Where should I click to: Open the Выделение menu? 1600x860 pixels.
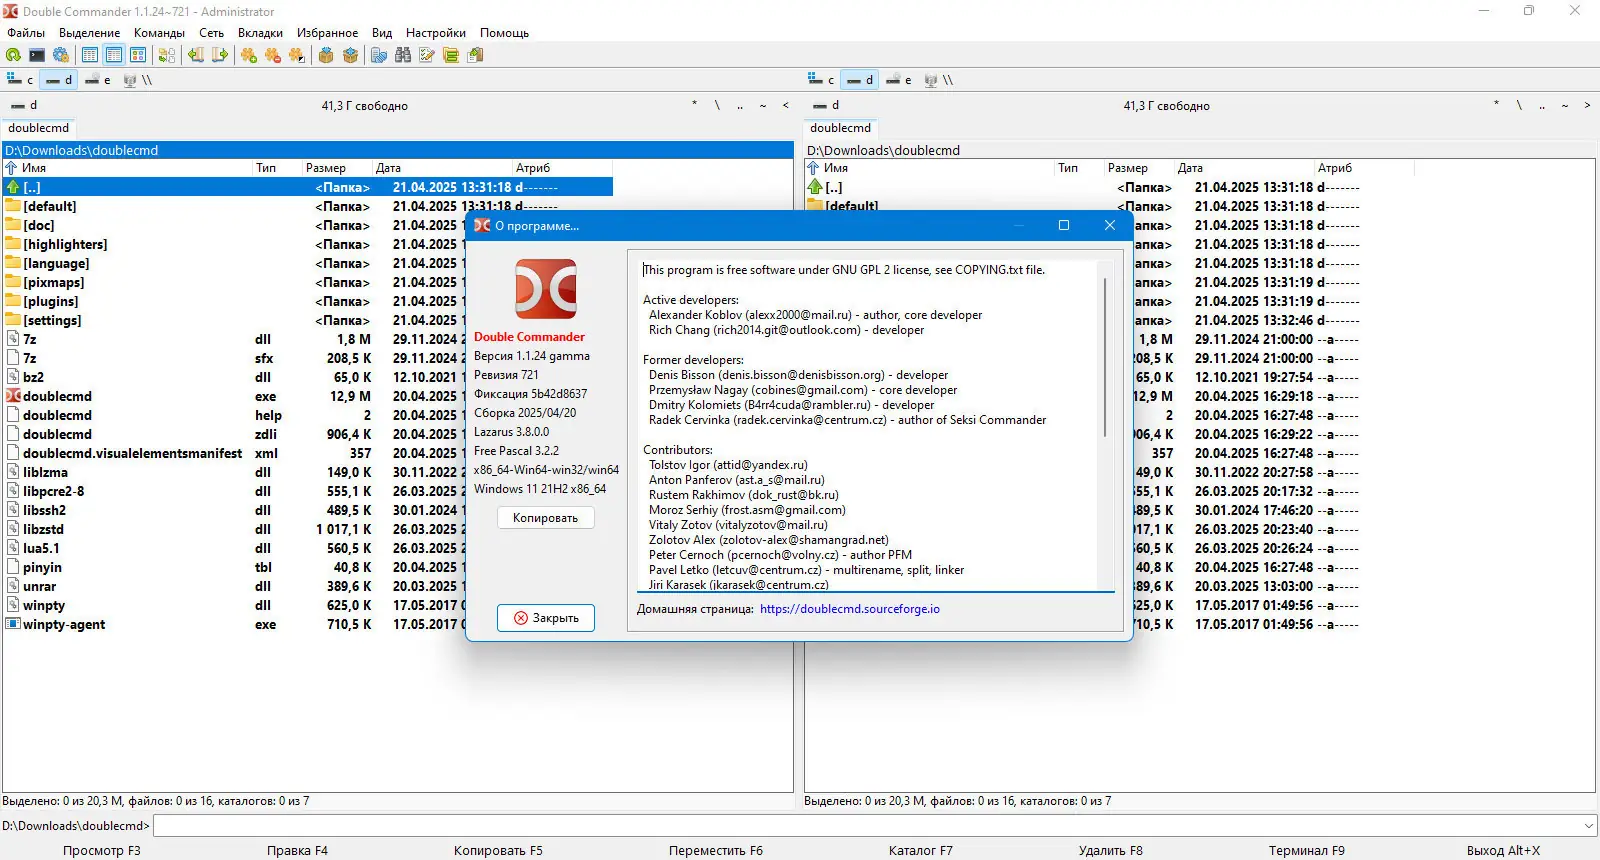click(89, 33)
